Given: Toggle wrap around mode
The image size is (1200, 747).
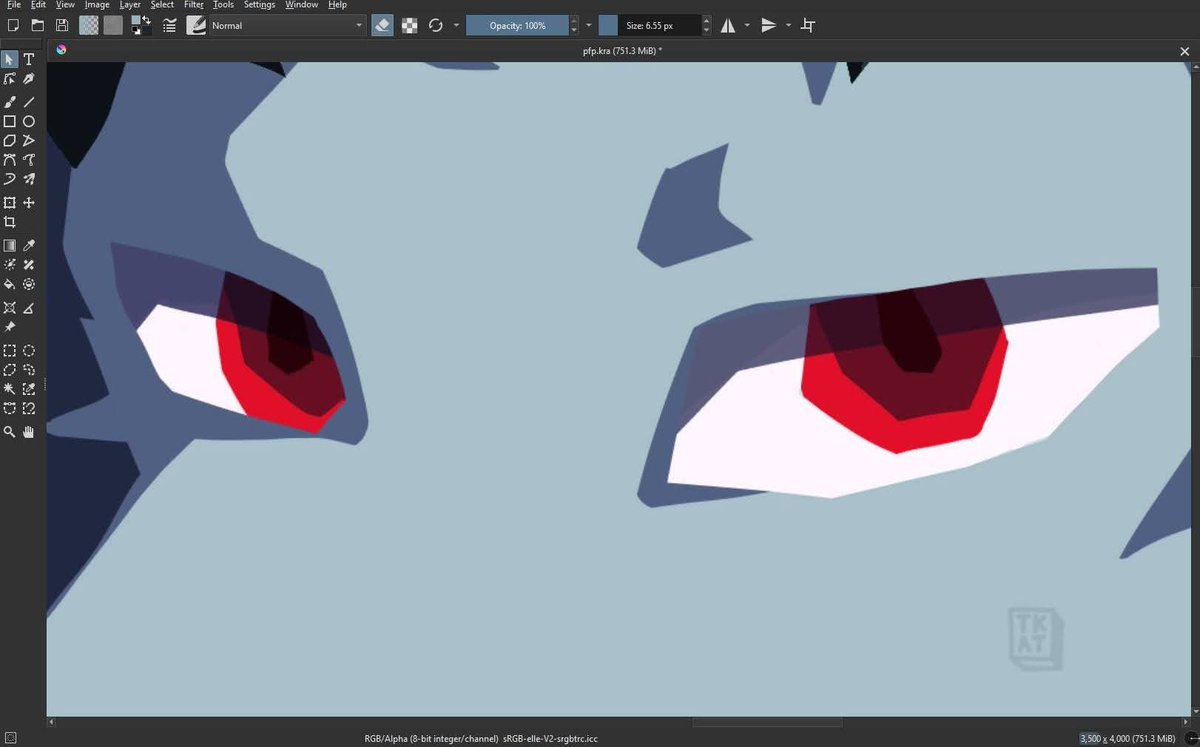Looking at the screenshot, I should 808,25.
